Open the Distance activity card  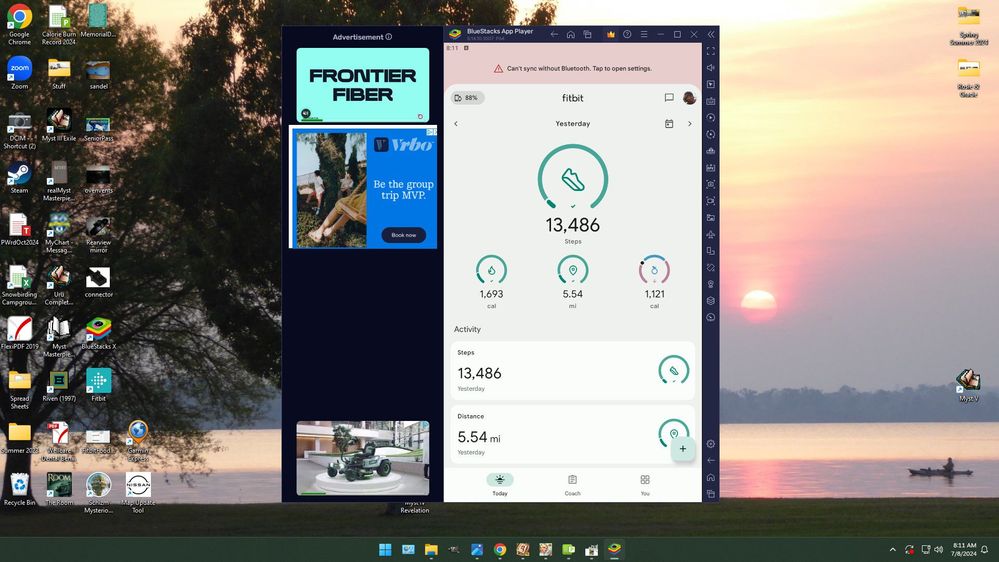tap(573, 435)
